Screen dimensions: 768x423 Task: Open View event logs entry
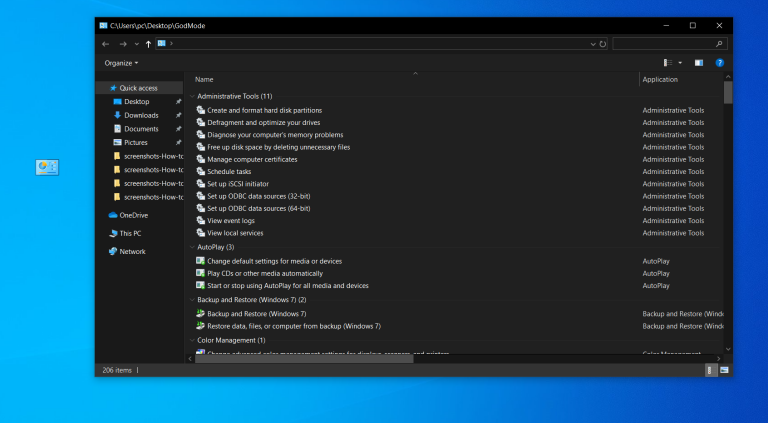(x=230, y=221)
